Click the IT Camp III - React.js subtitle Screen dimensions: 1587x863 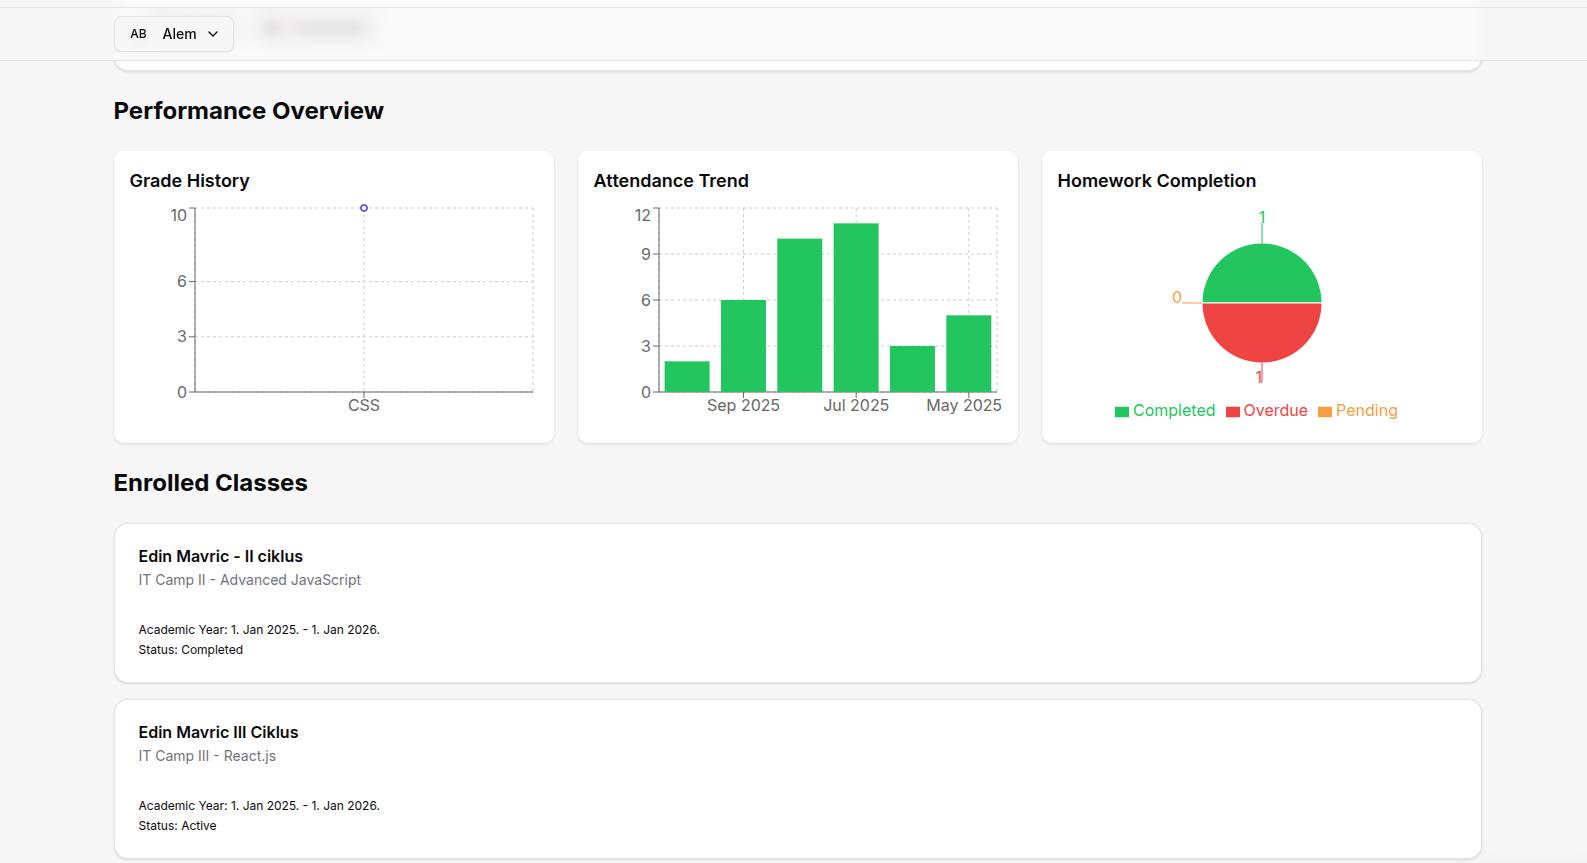pyautogui.click(x=207, y=756)
